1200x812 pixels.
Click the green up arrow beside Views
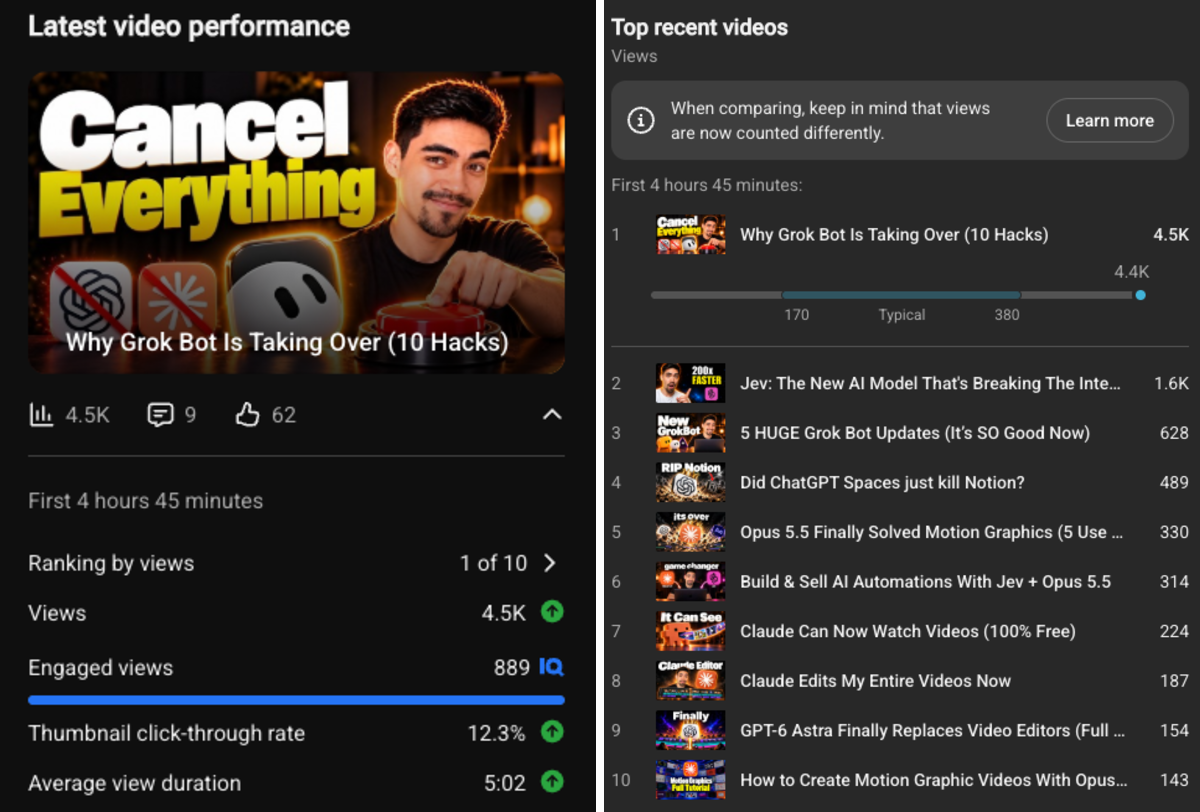(x=552, y=612)
